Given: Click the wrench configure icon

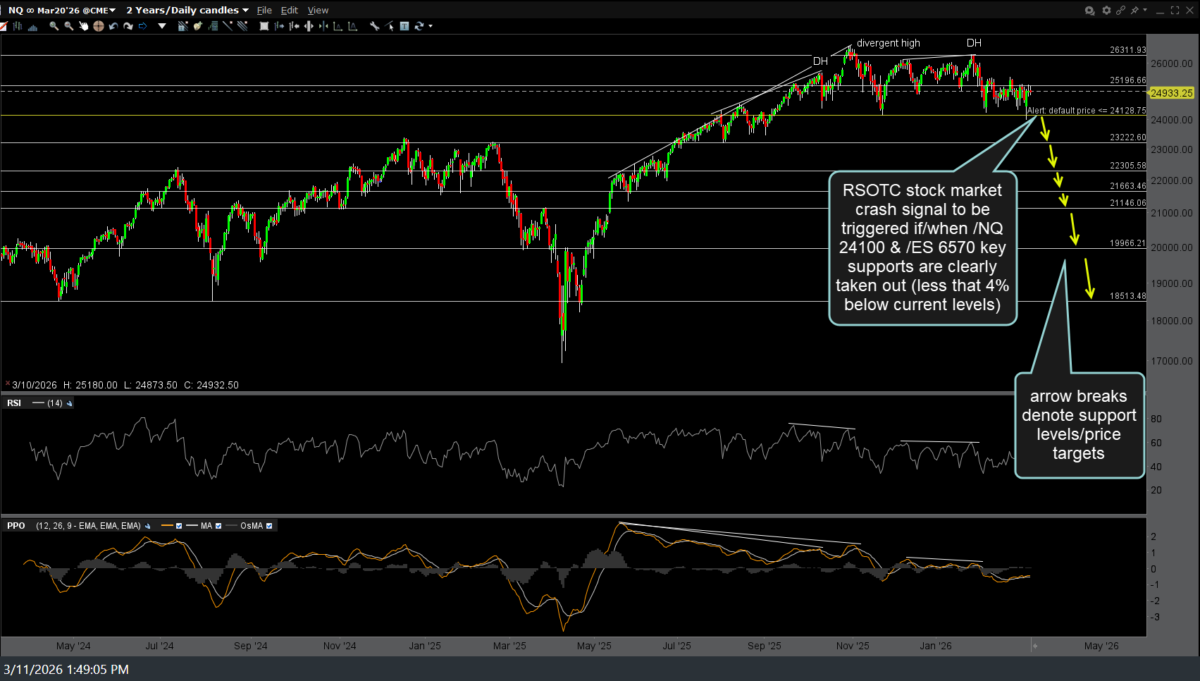Looking at the screenshot, I should [374, 26].
